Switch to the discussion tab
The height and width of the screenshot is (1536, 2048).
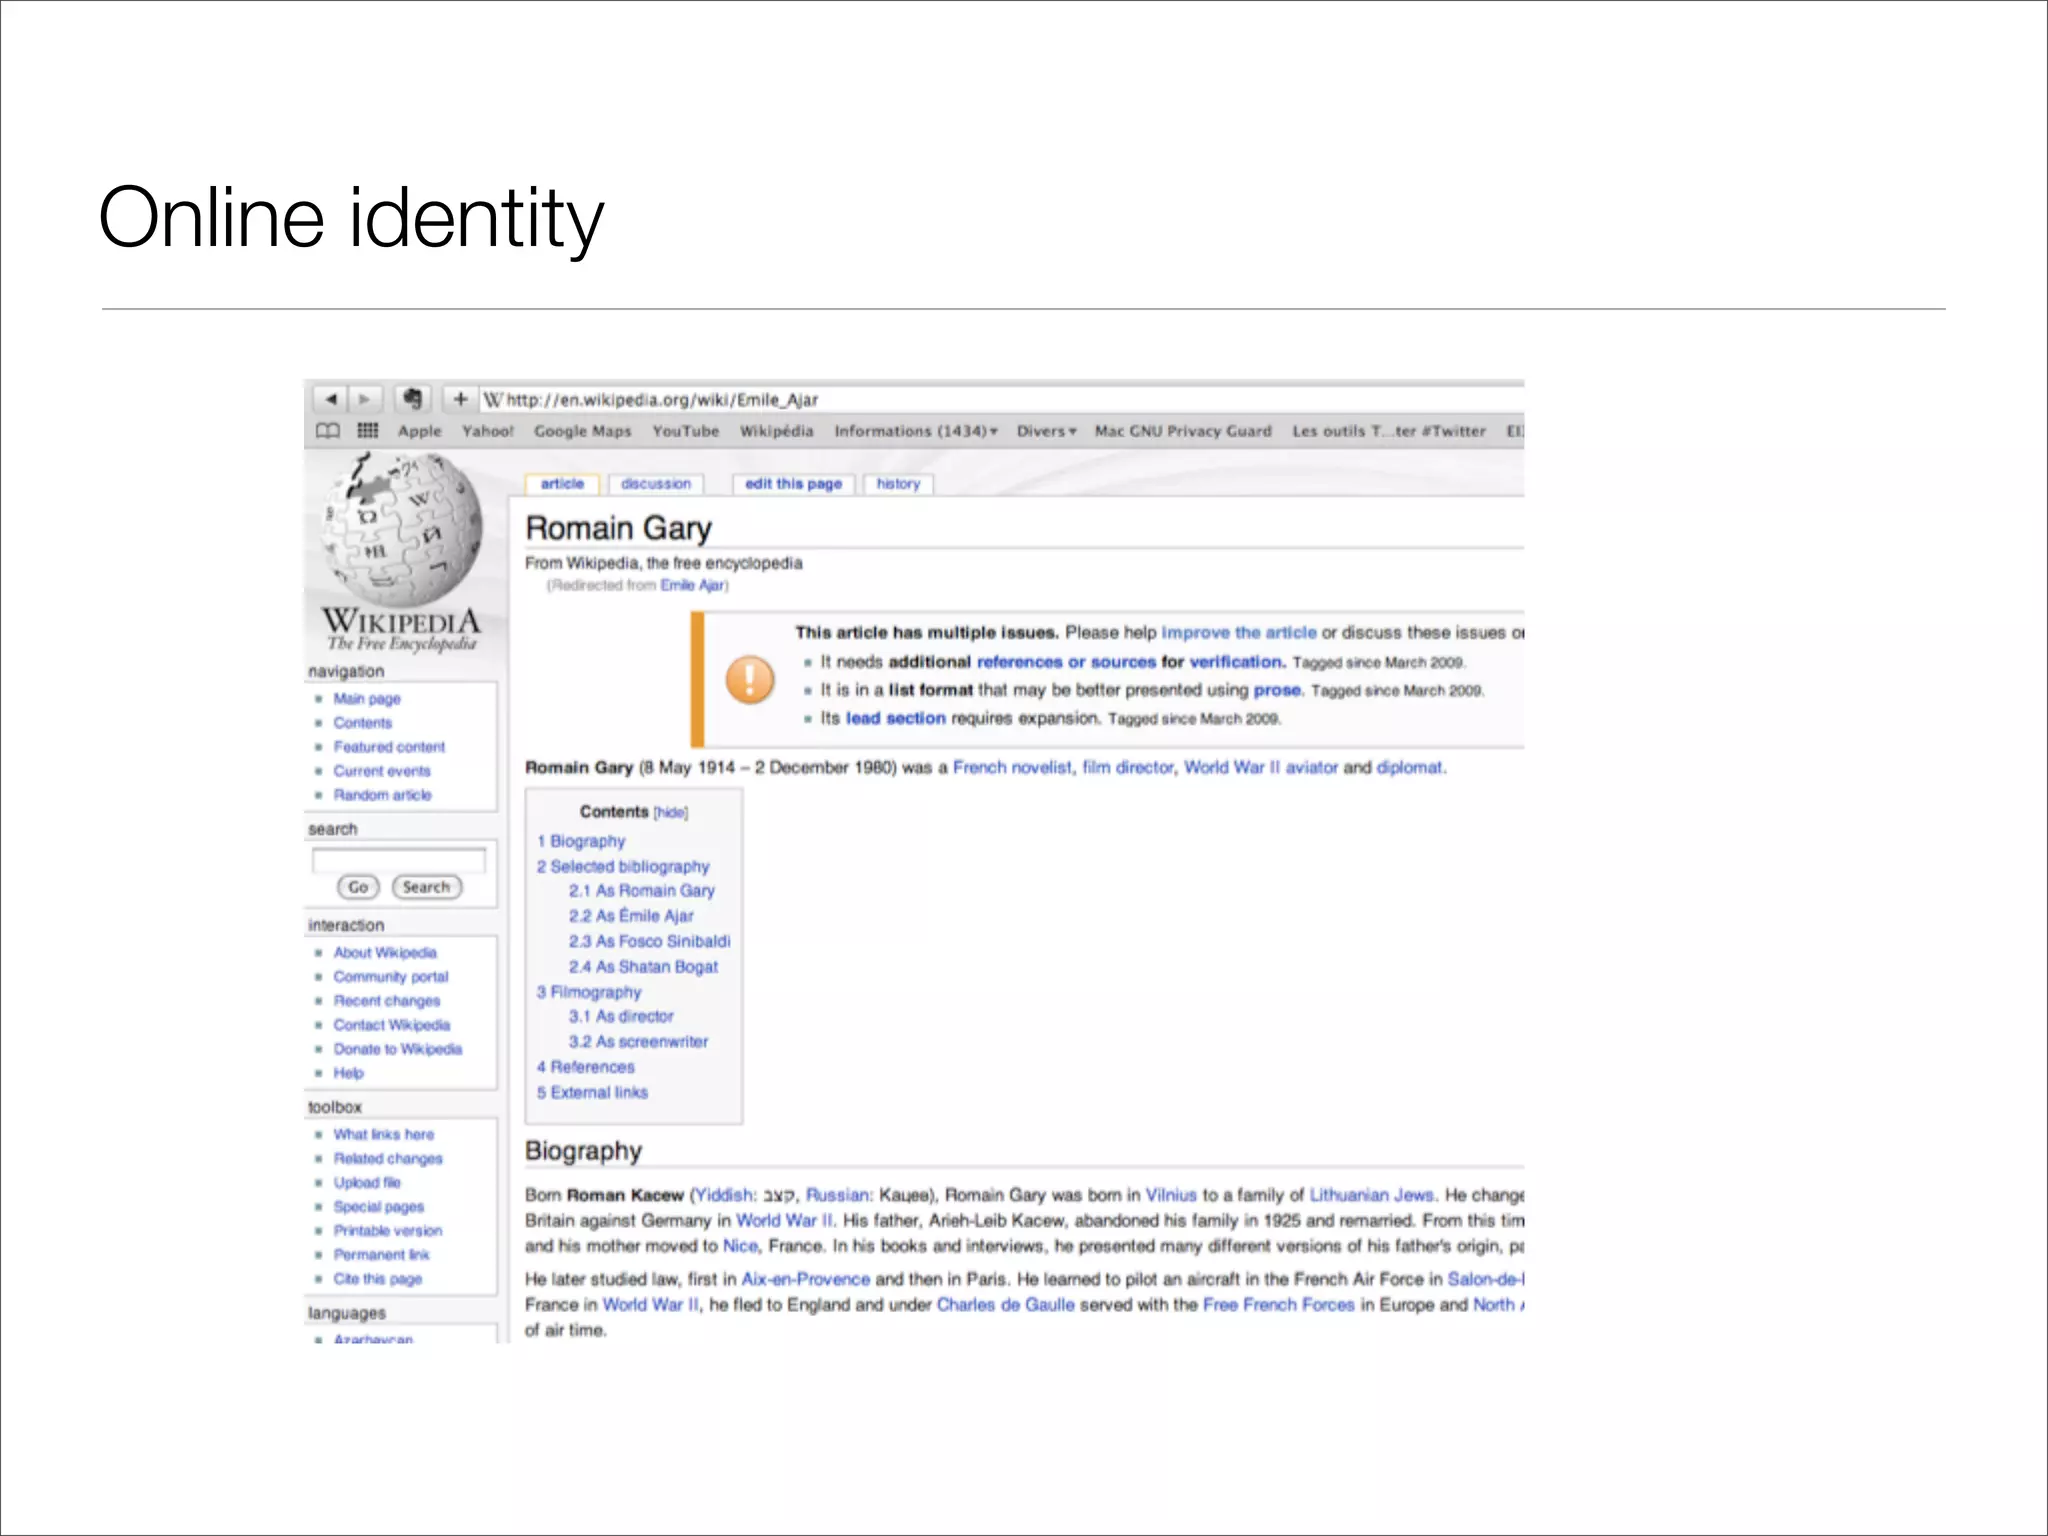click(x=655, y=484)
